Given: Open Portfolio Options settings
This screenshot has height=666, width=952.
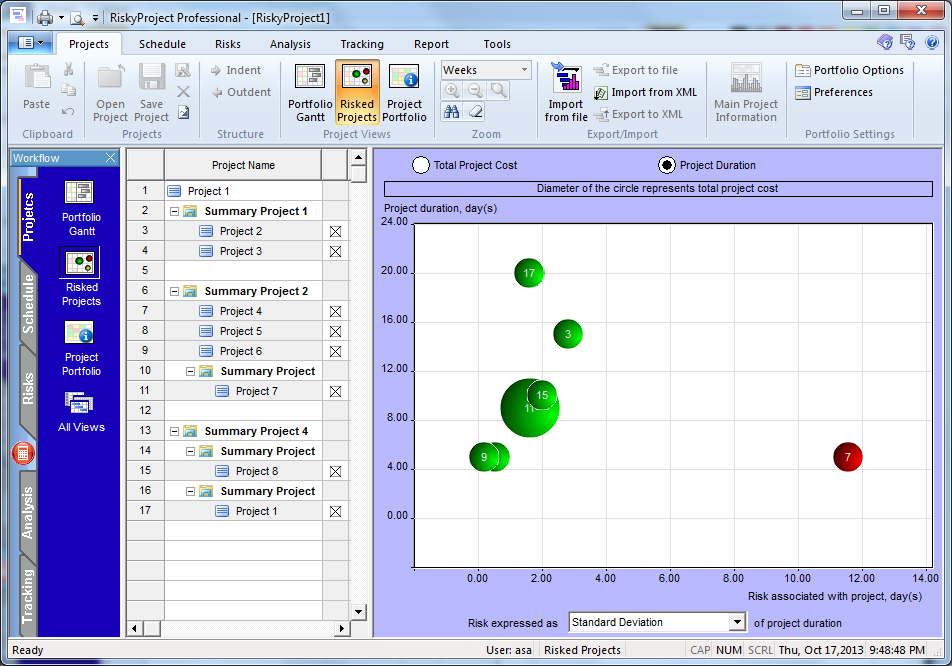Looking at the screenshot, I should 849,70.
